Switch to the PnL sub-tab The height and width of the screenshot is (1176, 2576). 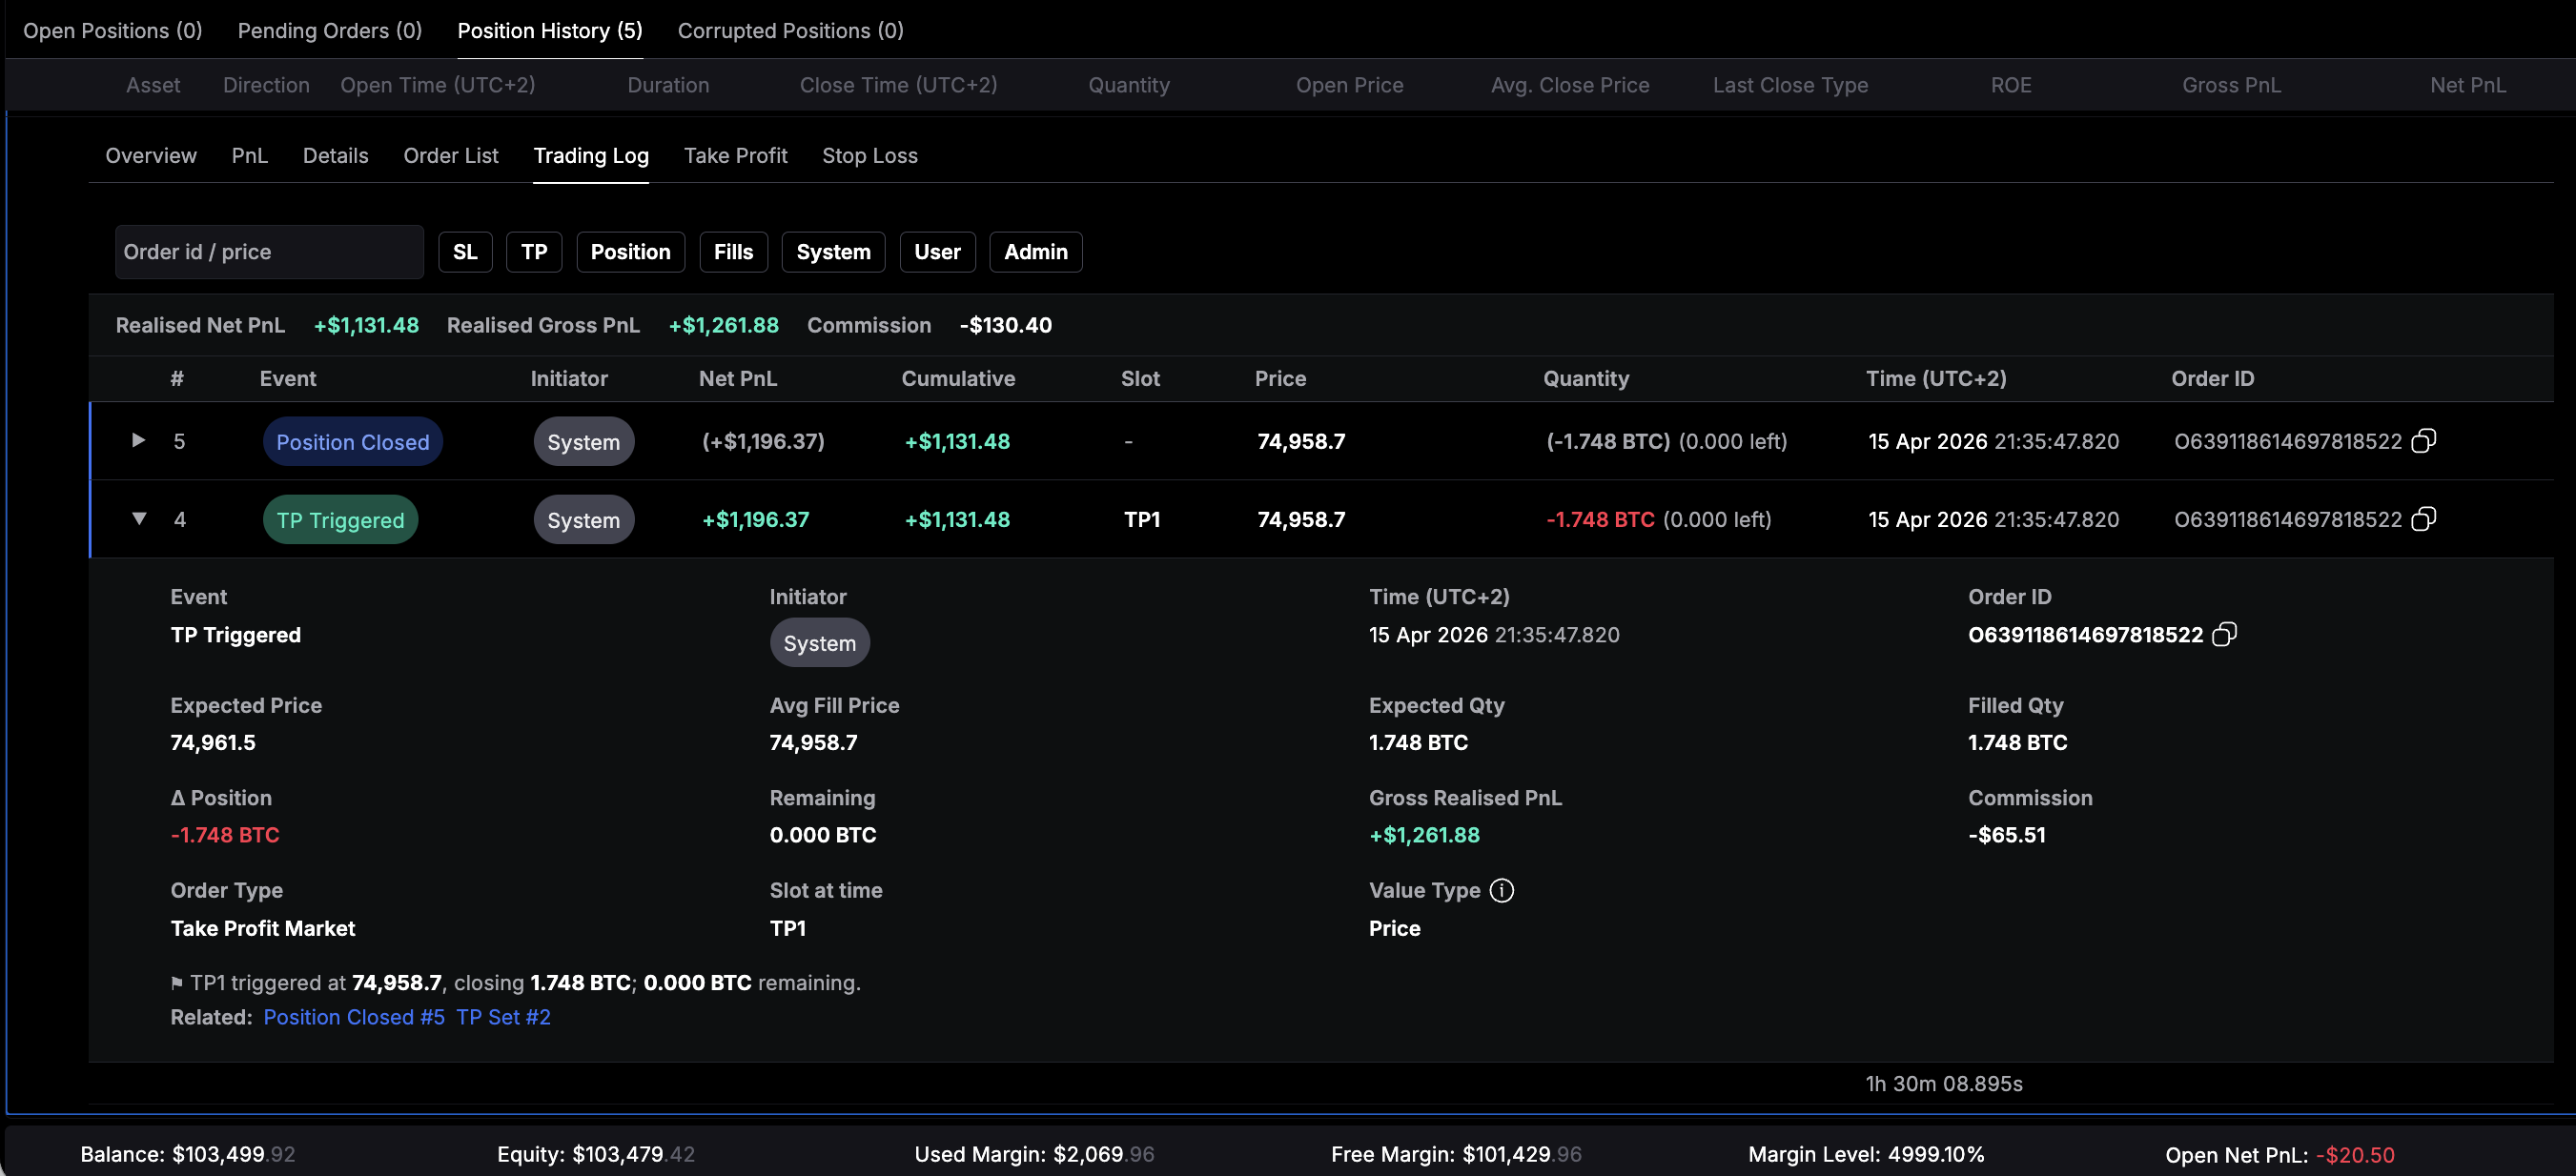[x=250, y=156]
